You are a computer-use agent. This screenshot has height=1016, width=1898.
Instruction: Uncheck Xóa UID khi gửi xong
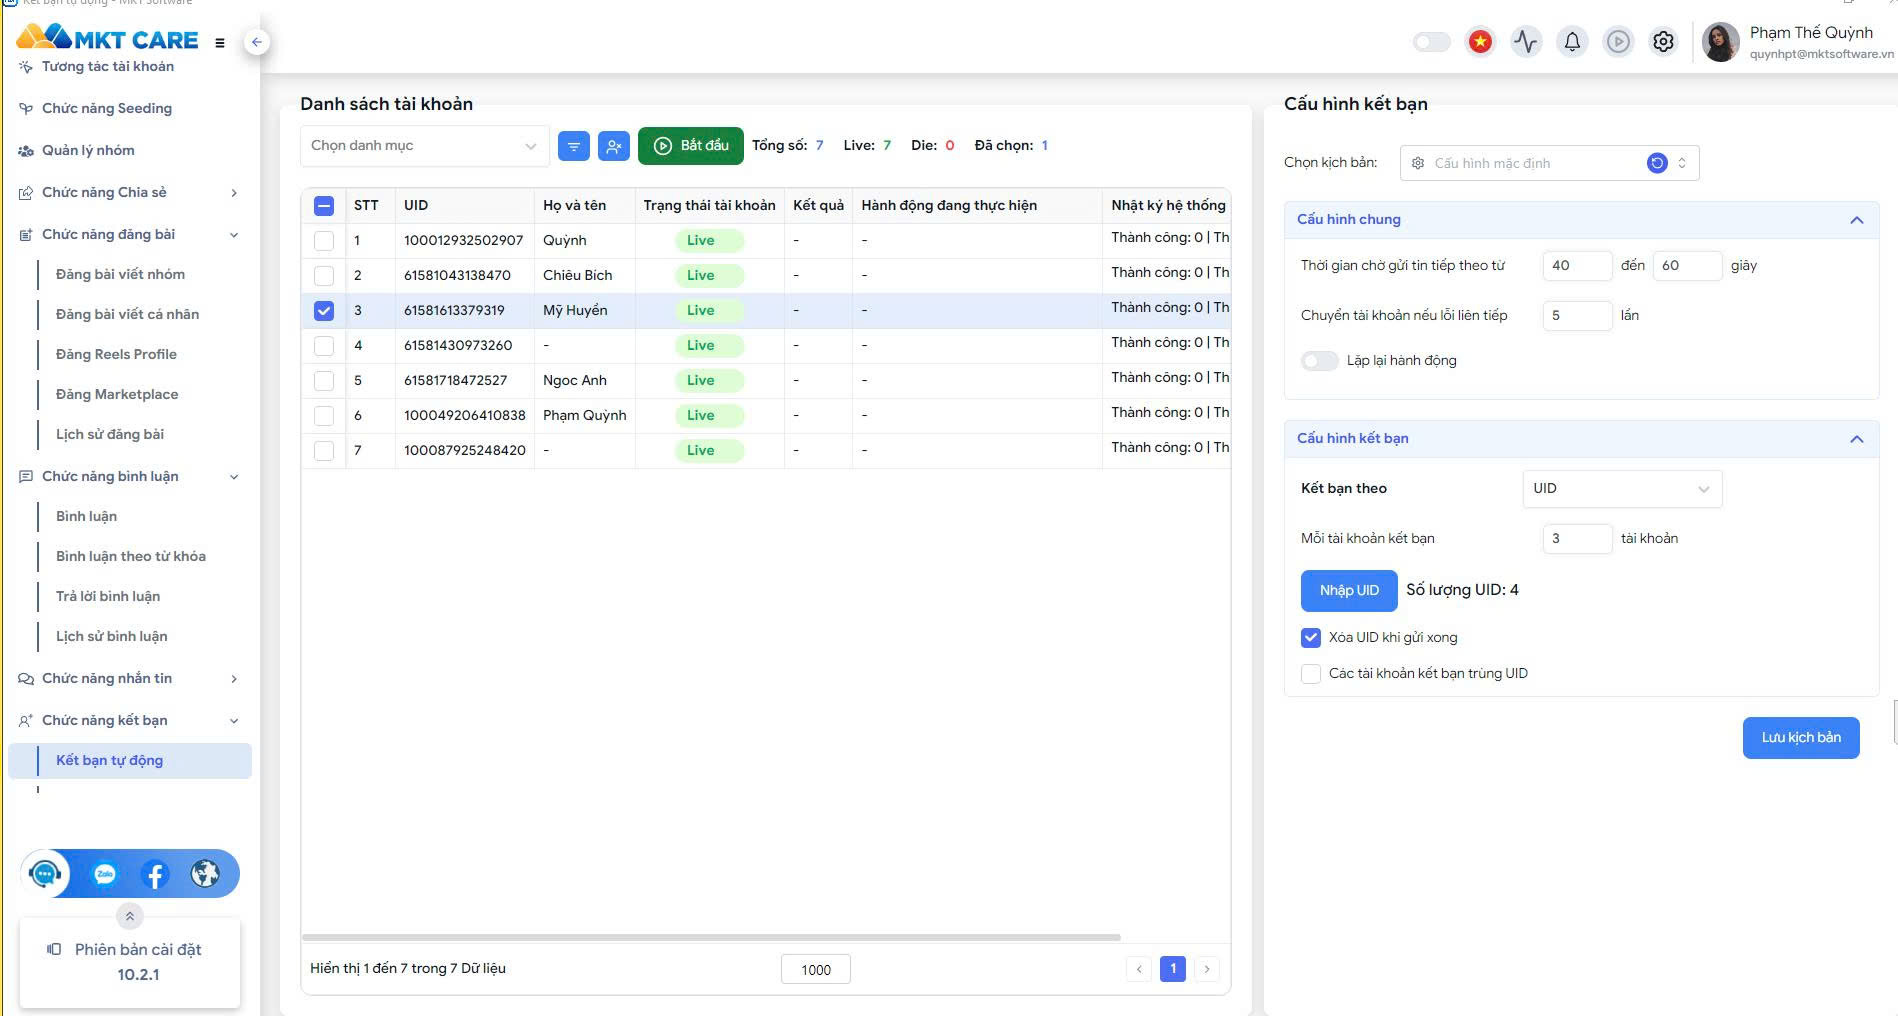point(1311,637)
